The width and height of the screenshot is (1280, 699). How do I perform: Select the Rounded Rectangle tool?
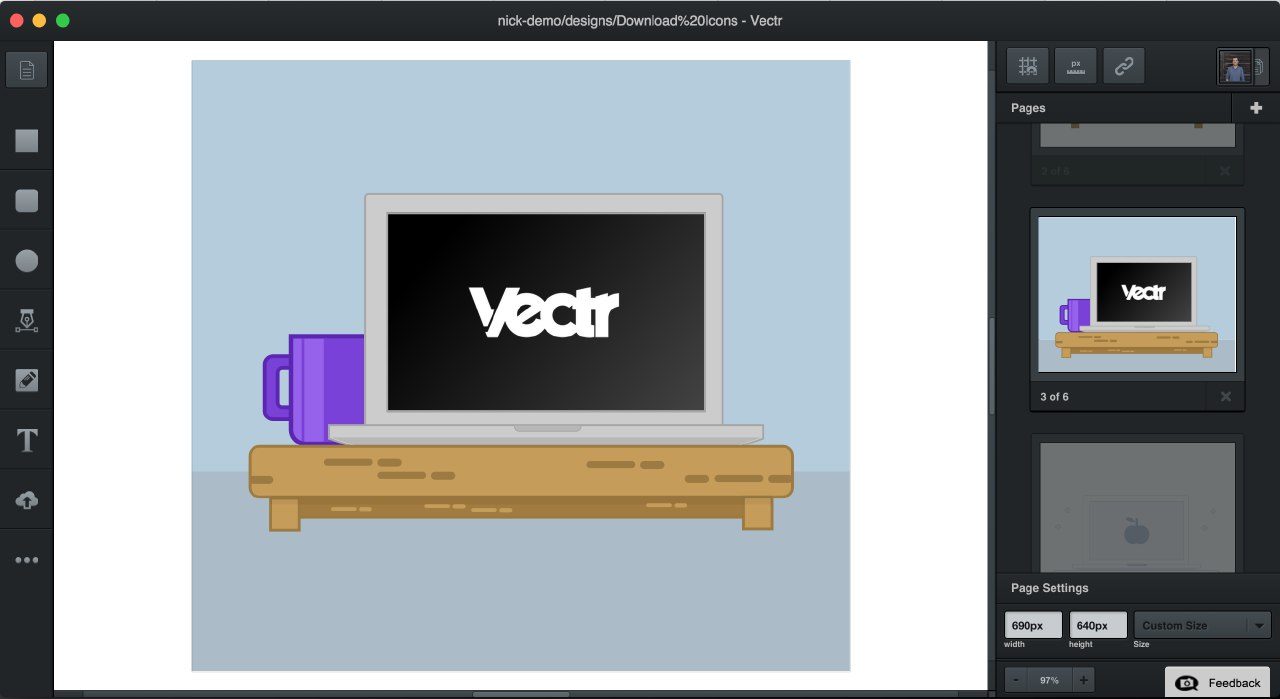tap(26, 200)
